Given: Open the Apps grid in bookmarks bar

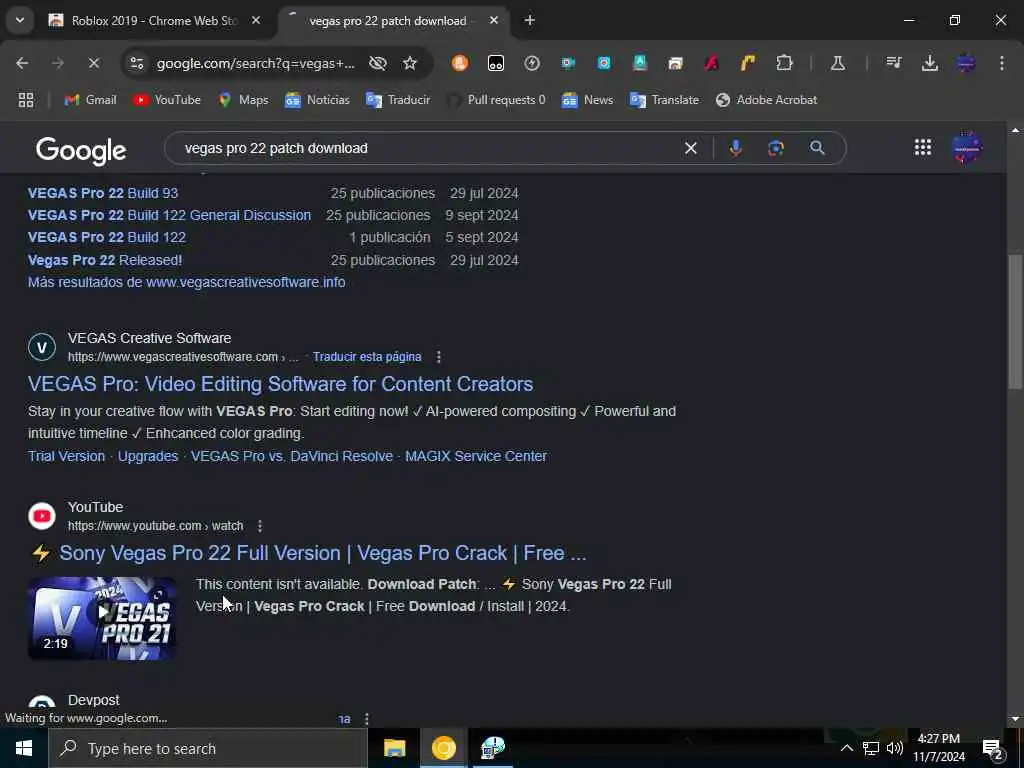Looking at the screenshot, I should coord(26,100).
